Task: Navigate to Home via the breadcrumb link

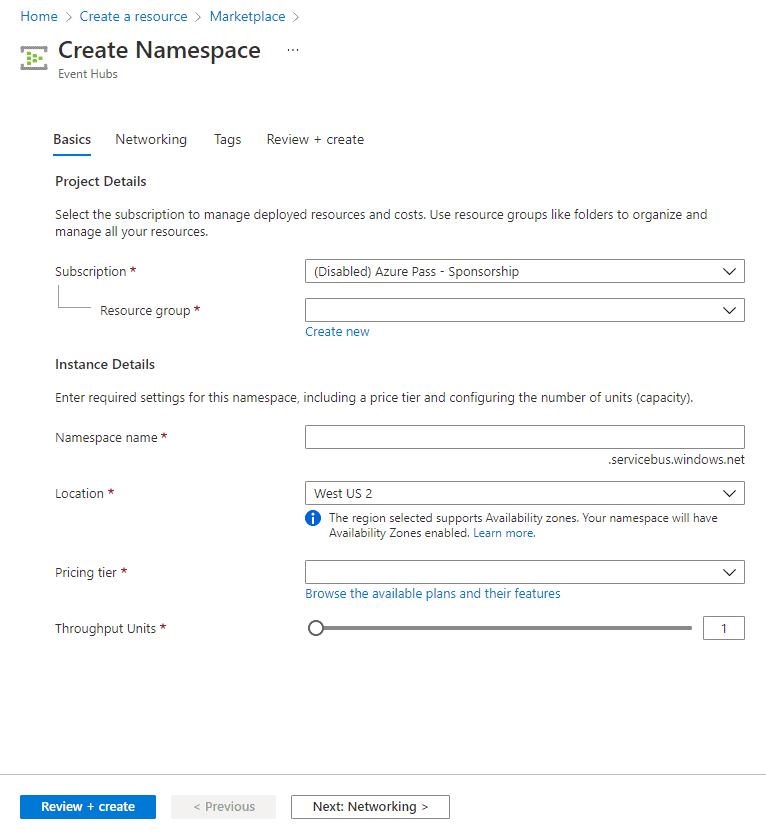Action: coord(38,16)
